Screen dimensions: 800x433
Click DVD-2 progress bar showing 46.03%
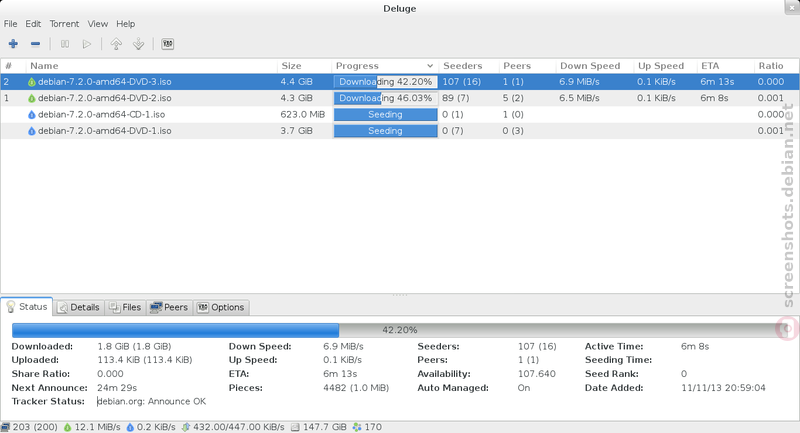[386, 98]
